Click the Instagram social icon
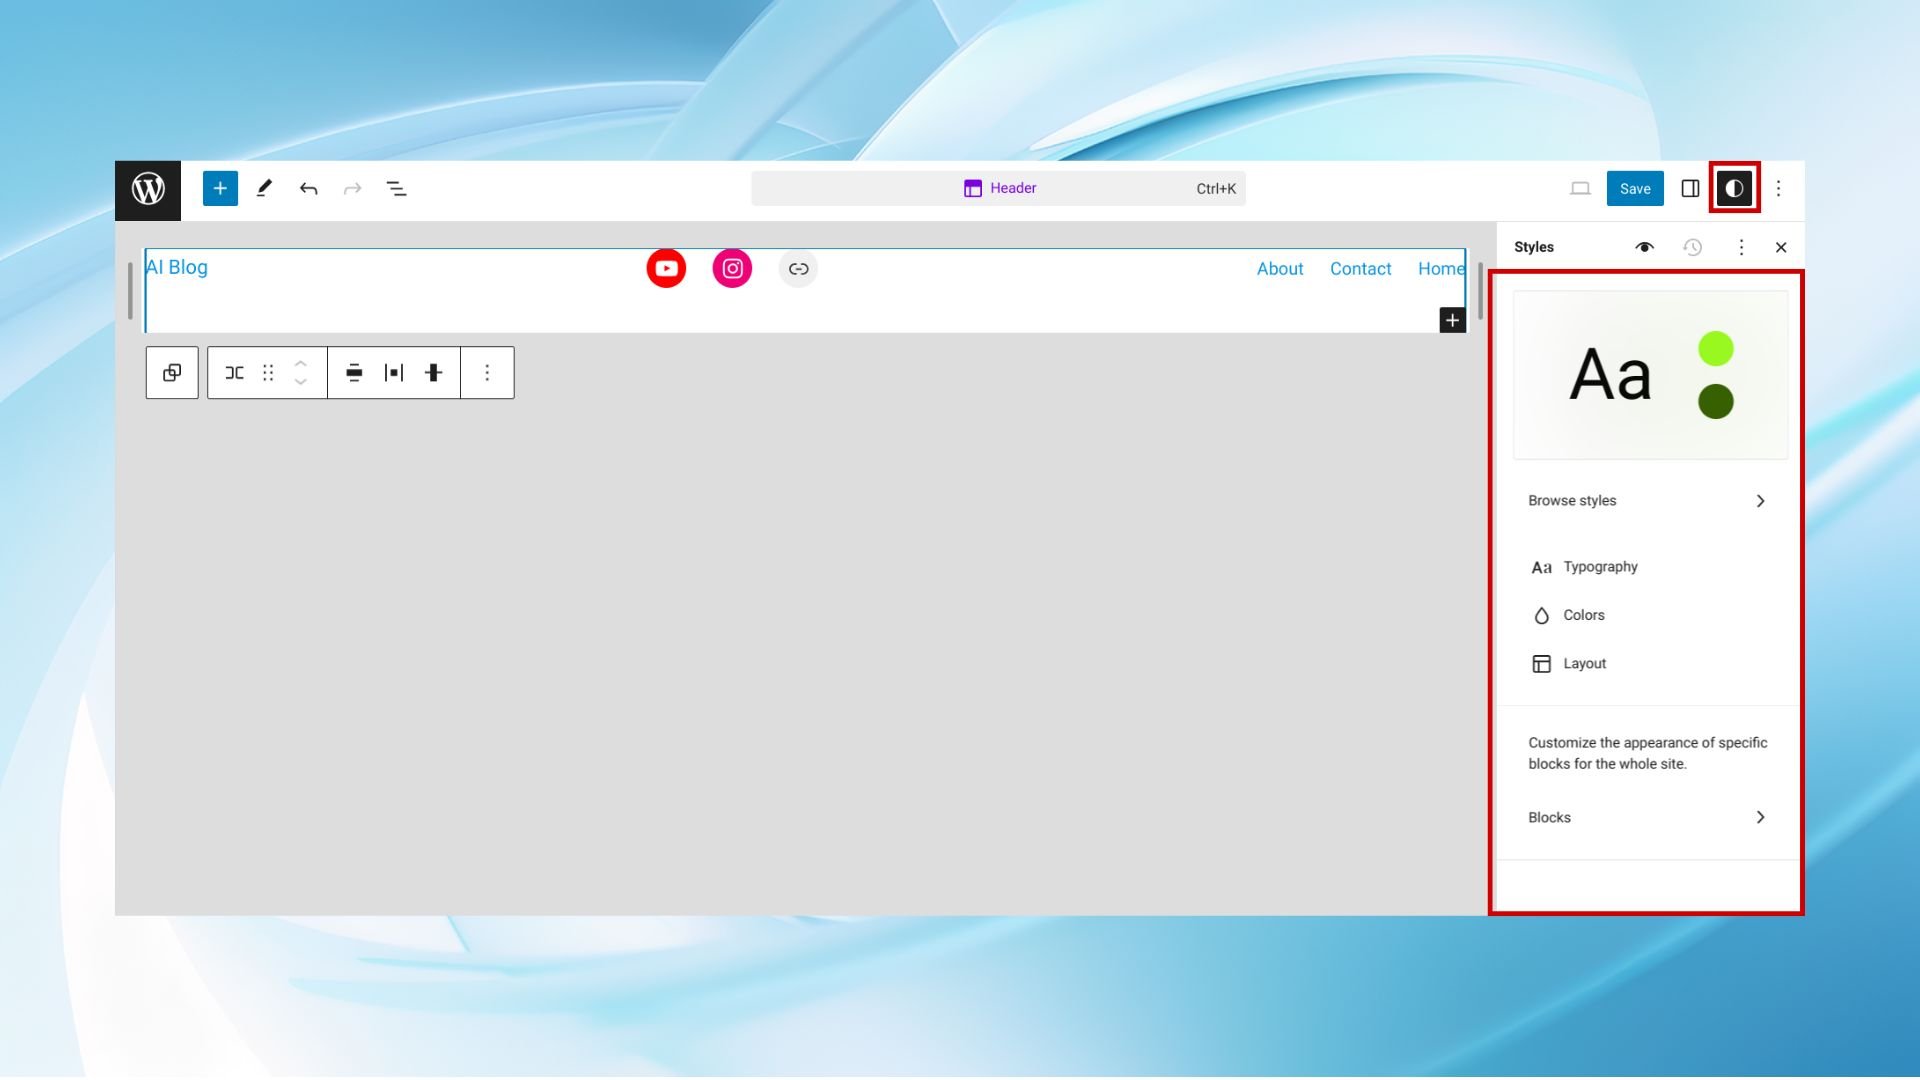The height and width of the screenshot is (1080, 1920). [732, 269]
